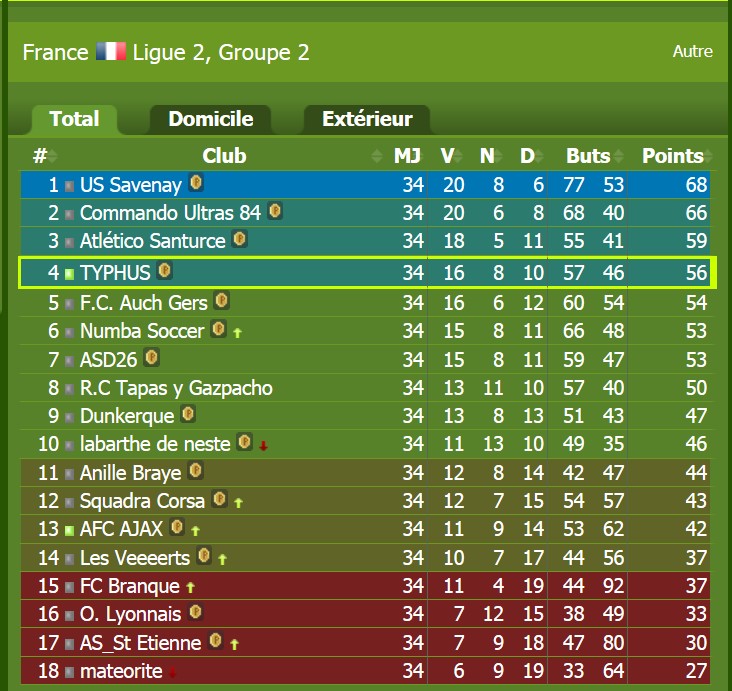Sort table by Points column arrows
The width and height of the screenshot is (732, 691).
point(709,155)
